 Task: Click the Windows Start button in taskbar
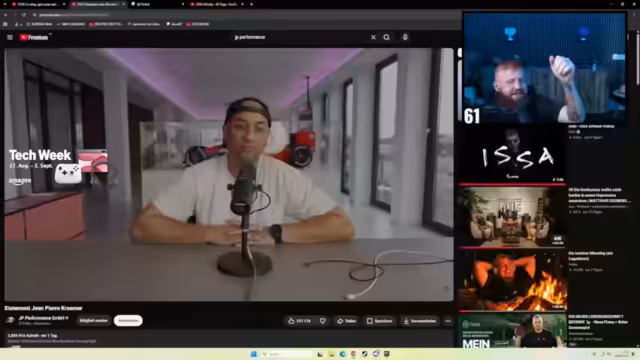253,354
